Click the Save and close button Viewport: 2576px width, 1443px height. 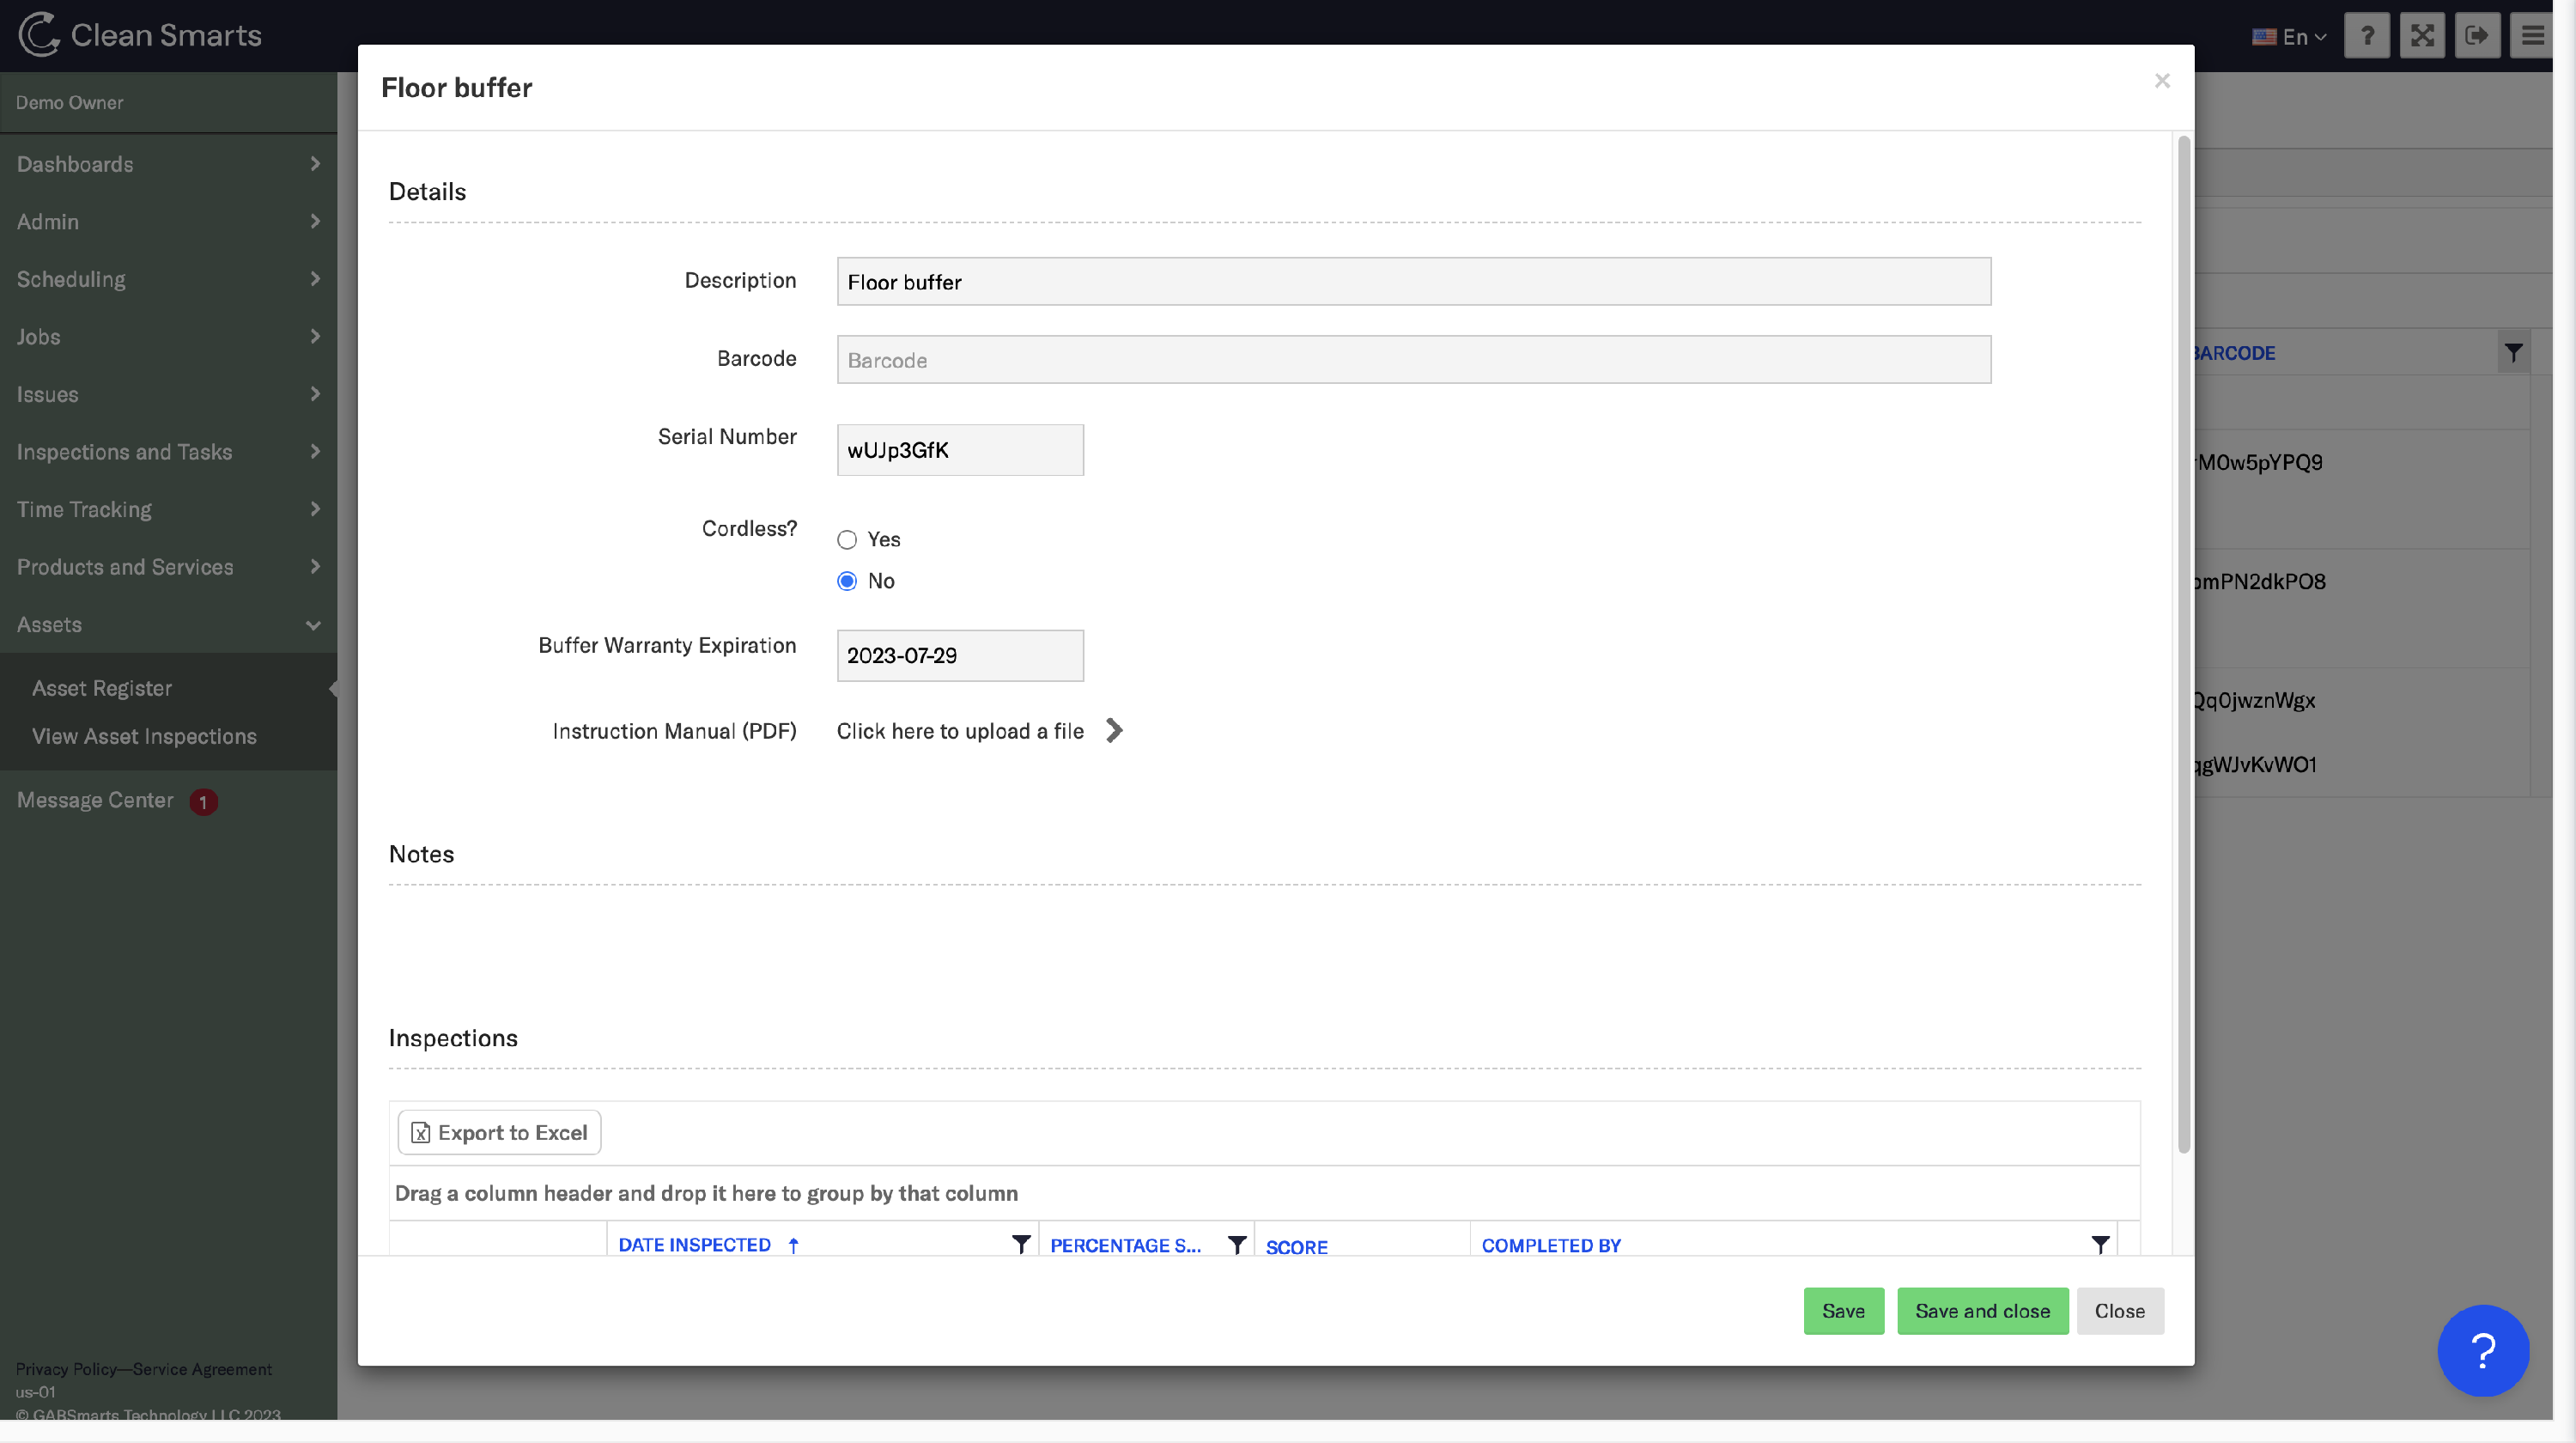click(1982, 1310)
